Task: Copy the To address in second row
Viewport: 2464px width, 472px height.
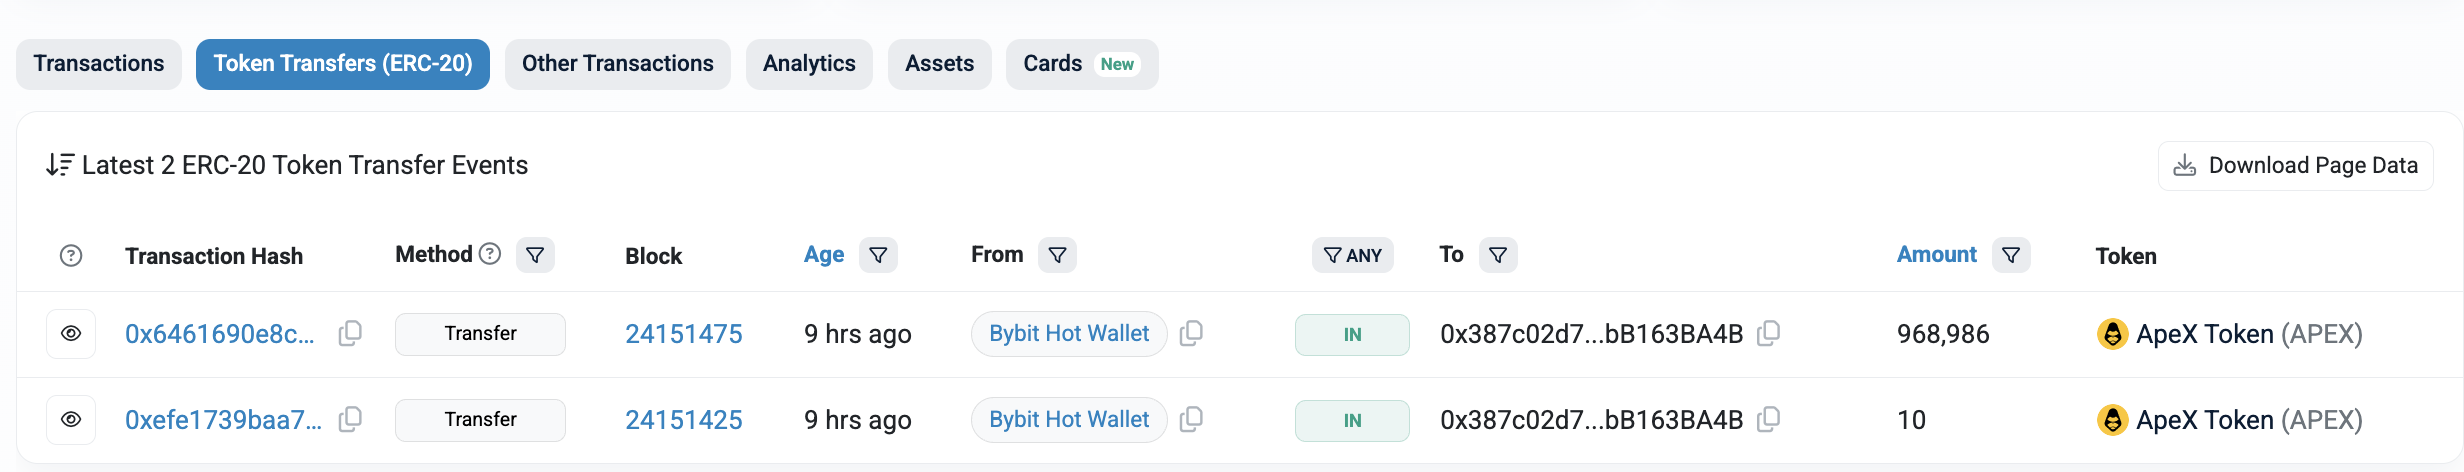Action: pos(1768,419)
